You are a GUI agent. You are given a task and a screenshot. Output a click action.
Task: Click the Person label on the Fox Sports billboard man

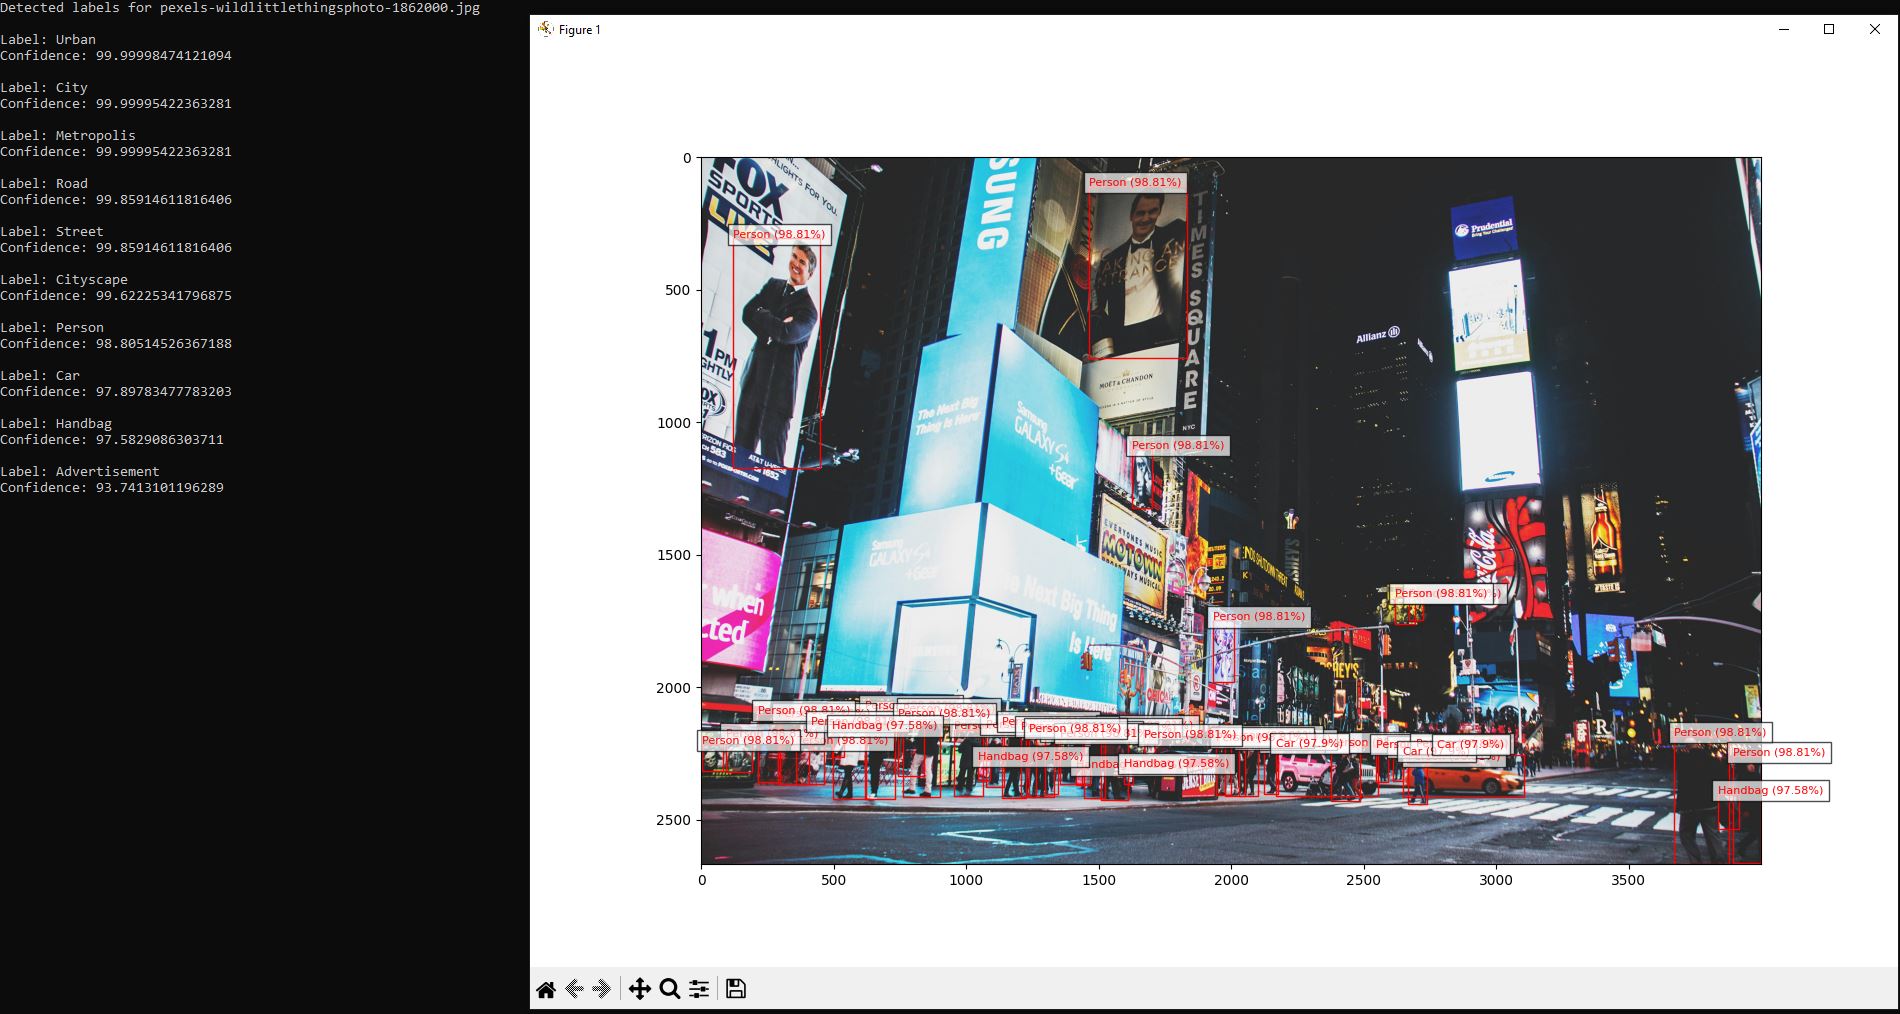(779, 235)
